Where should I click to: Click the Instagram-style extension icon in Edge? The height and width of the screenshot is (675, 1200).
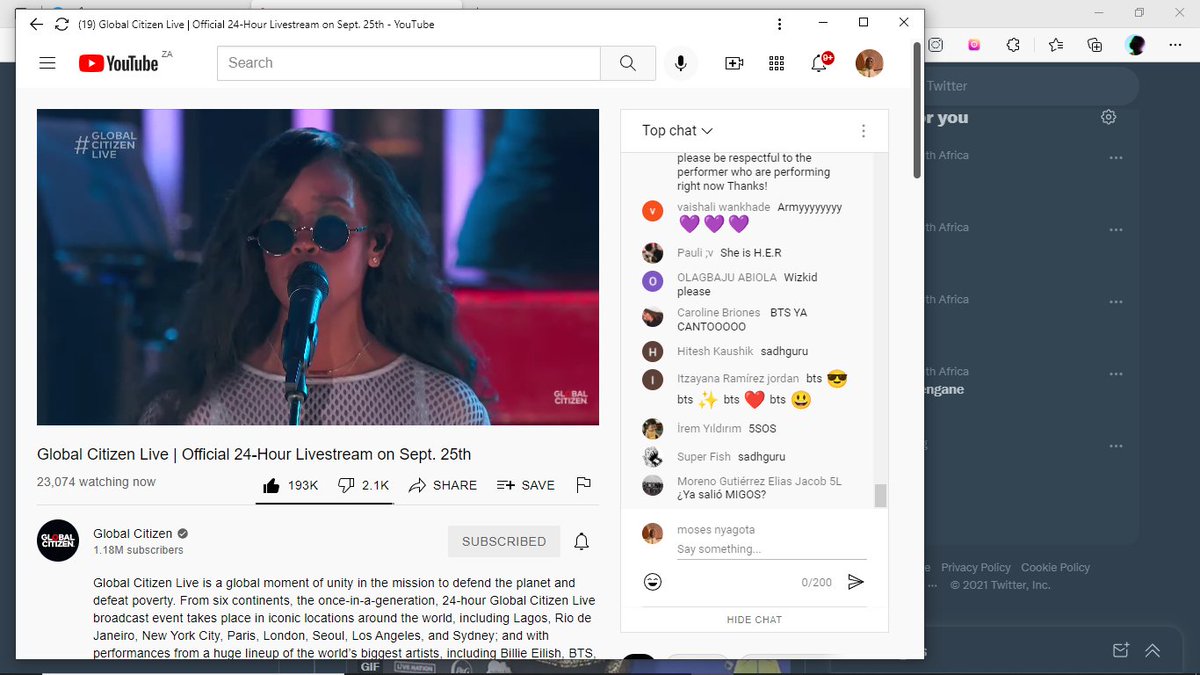click(936, 45)
